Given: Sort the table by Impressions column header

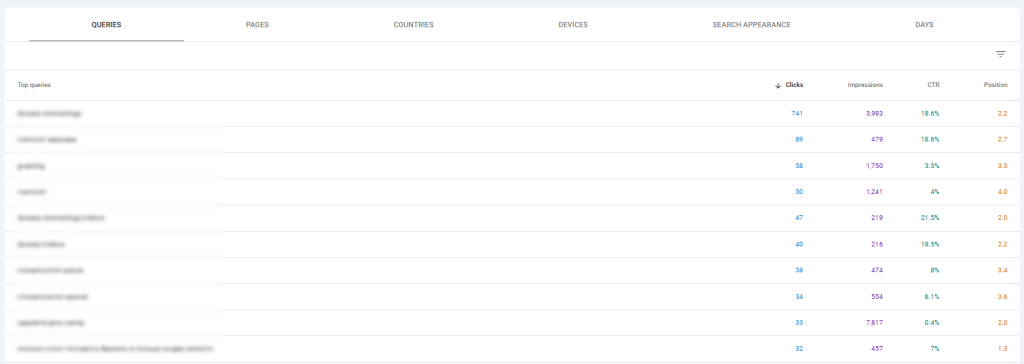Looking at the screenshot, I should [865, 85].
